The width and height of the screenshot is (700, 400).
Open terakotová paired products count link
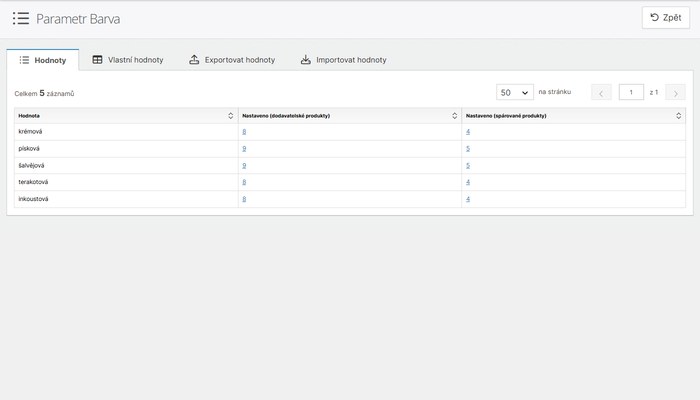(468, 182)
